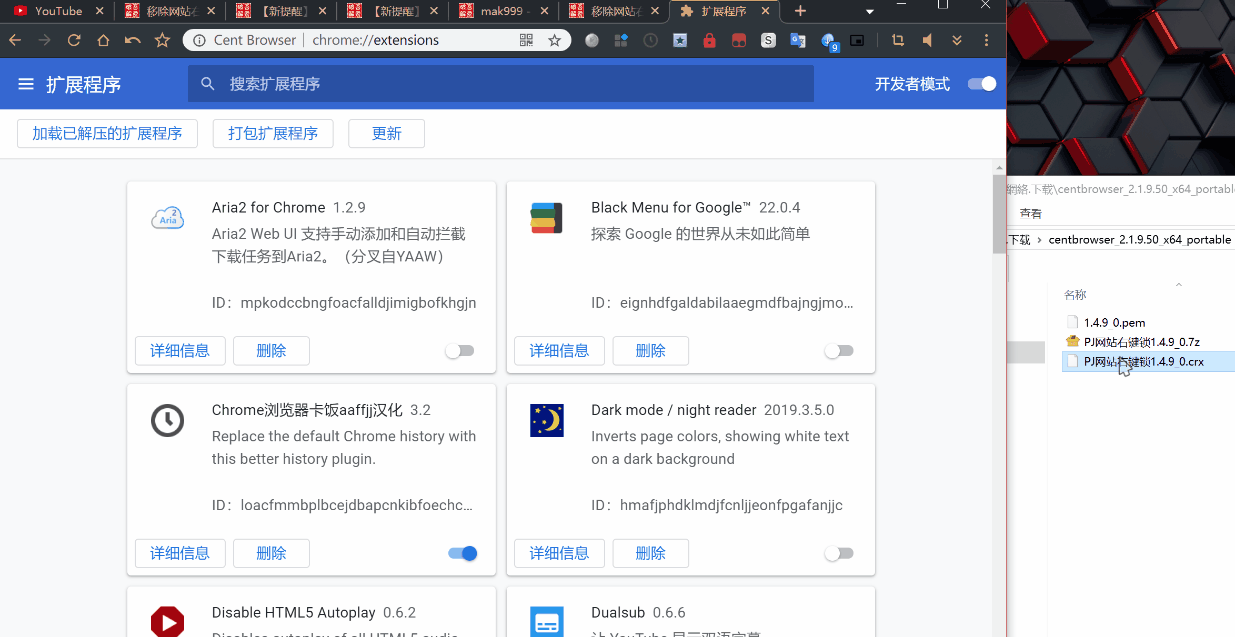Screen dimensions: 1235x637
Task: Open 详细信息 for Dark mode / night reader
Action: coord(559,553)
